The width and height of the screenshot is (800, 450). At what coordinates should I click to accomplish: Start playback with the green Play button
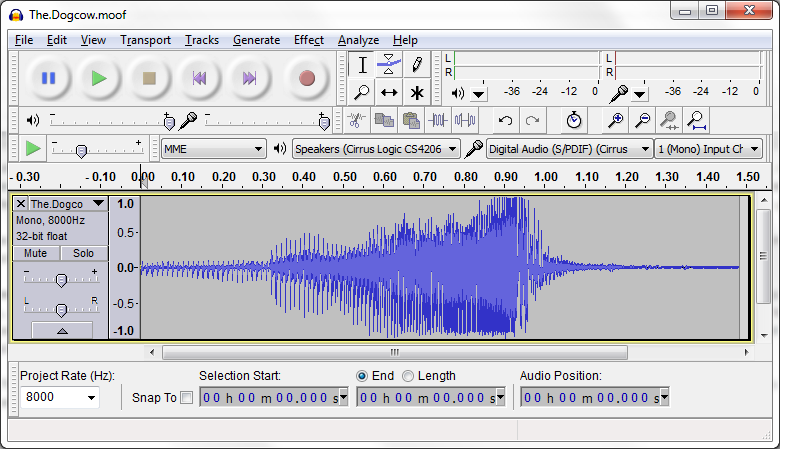click(99, 78)
